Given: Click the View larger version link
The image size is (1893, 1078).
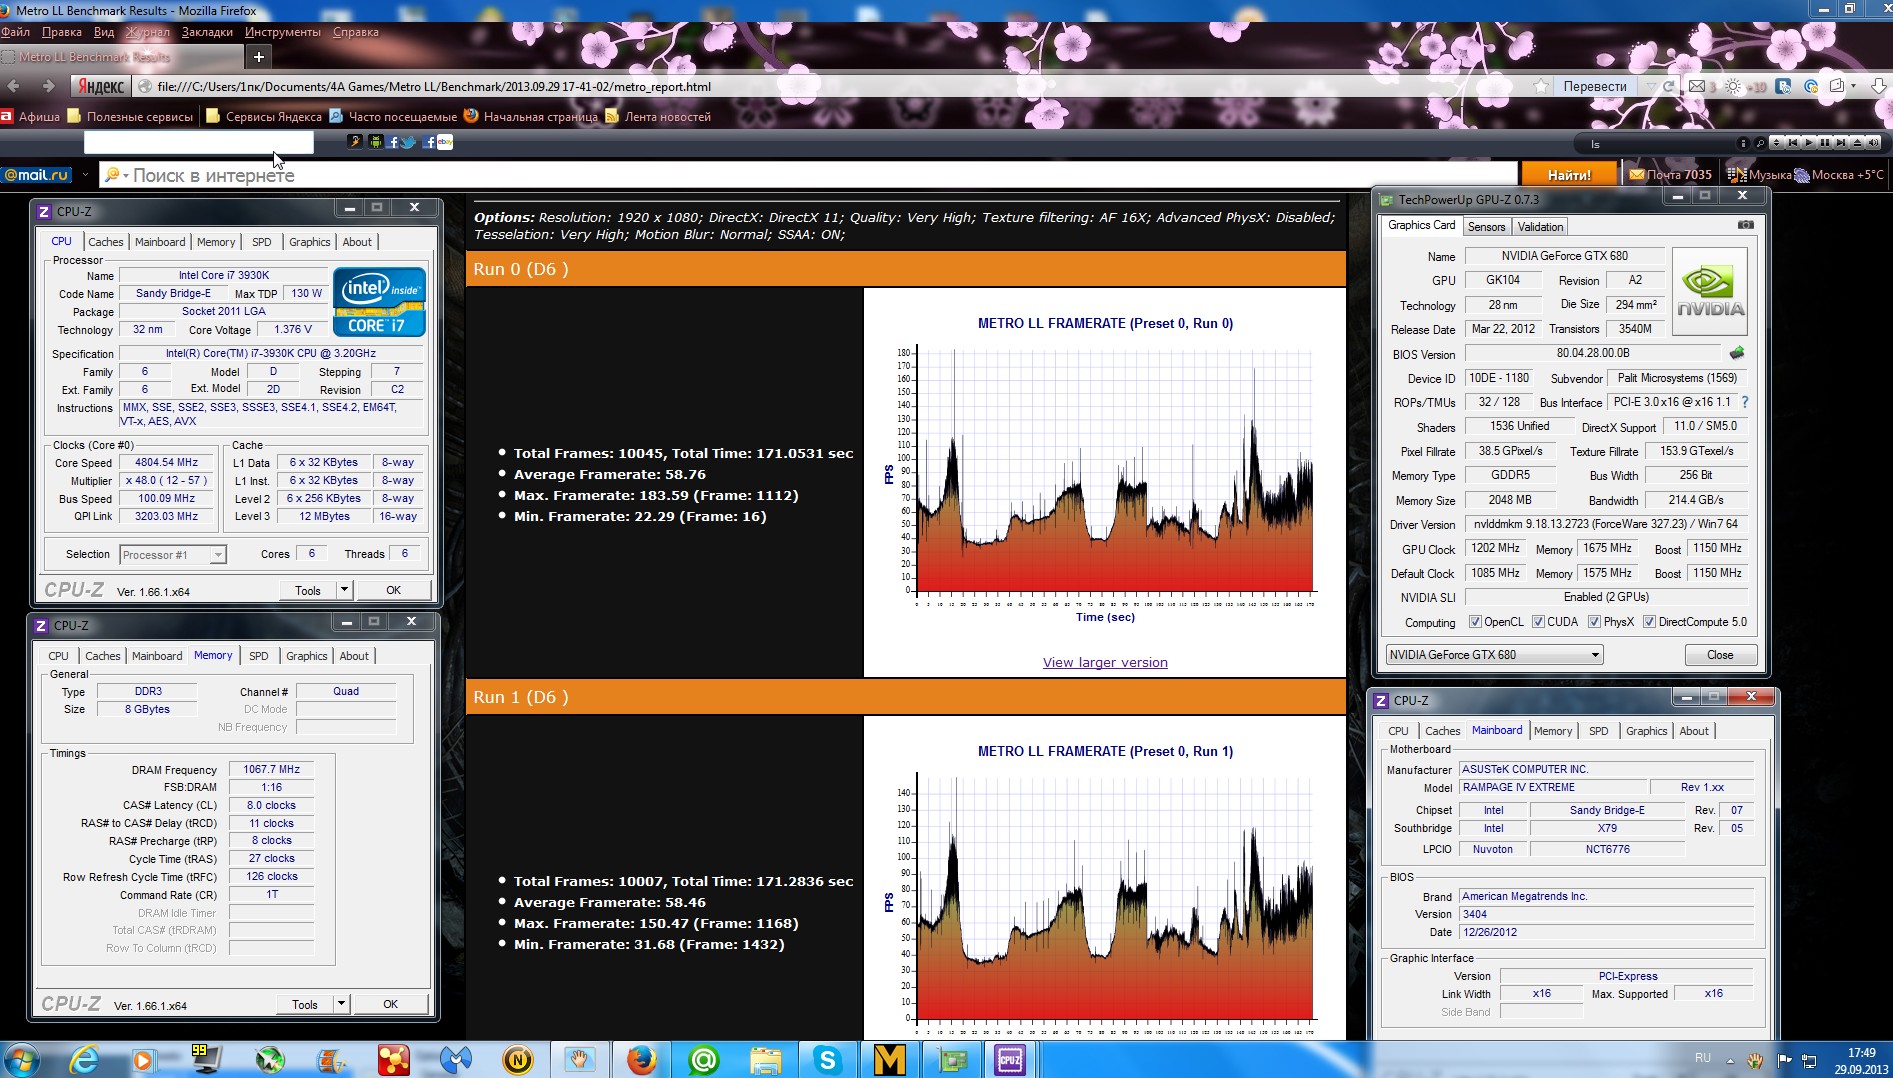Looking at the screenshot, I should (x=1105, y=662).
